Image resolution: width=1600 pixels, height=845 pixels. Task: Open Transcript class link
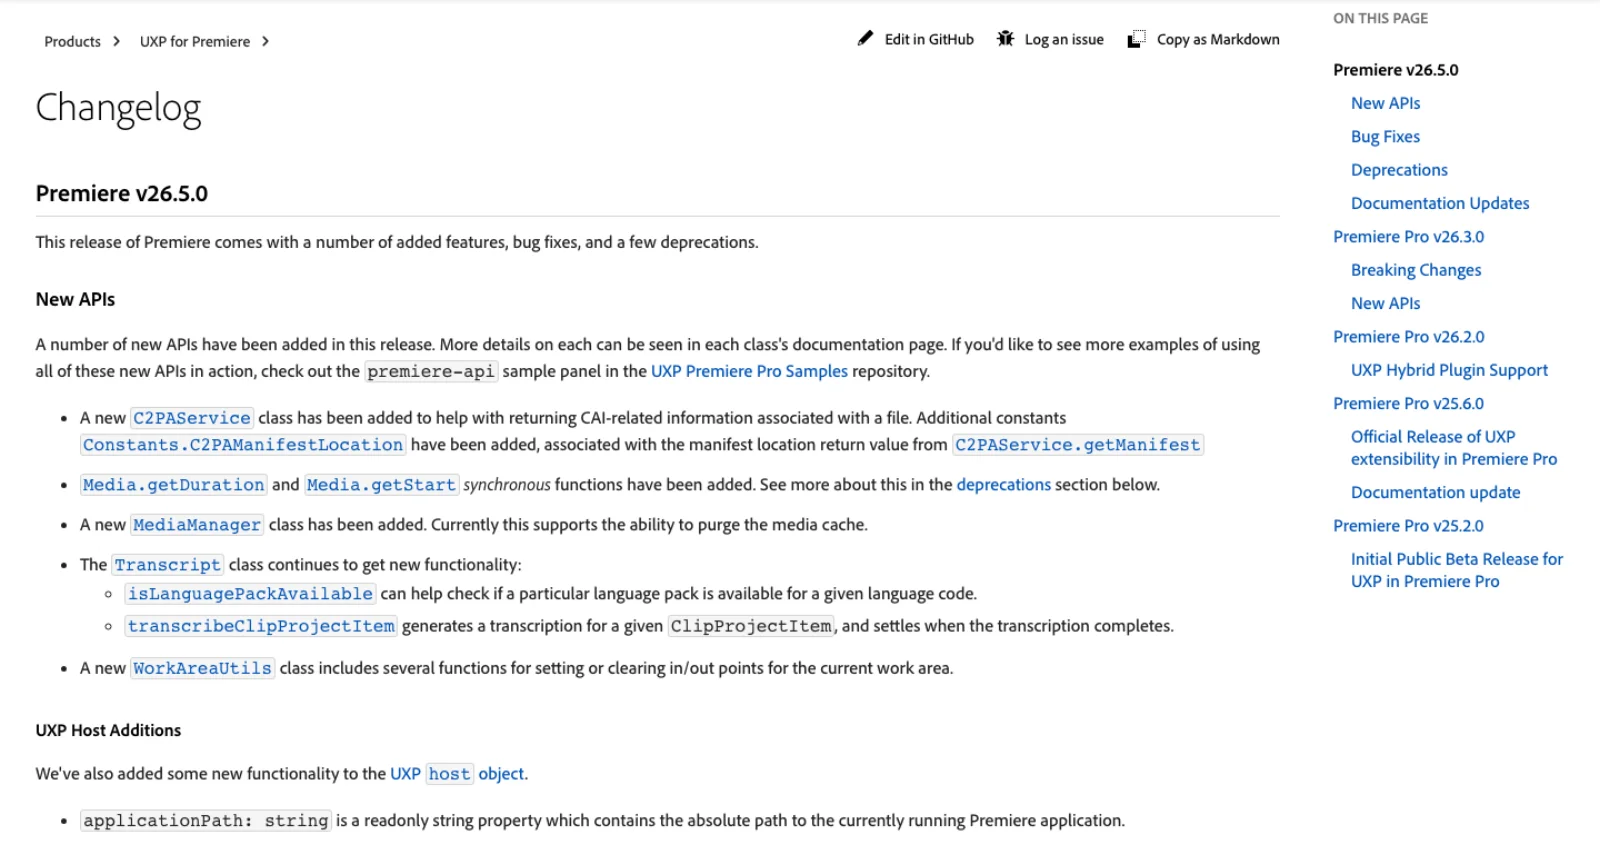(168, 565)
